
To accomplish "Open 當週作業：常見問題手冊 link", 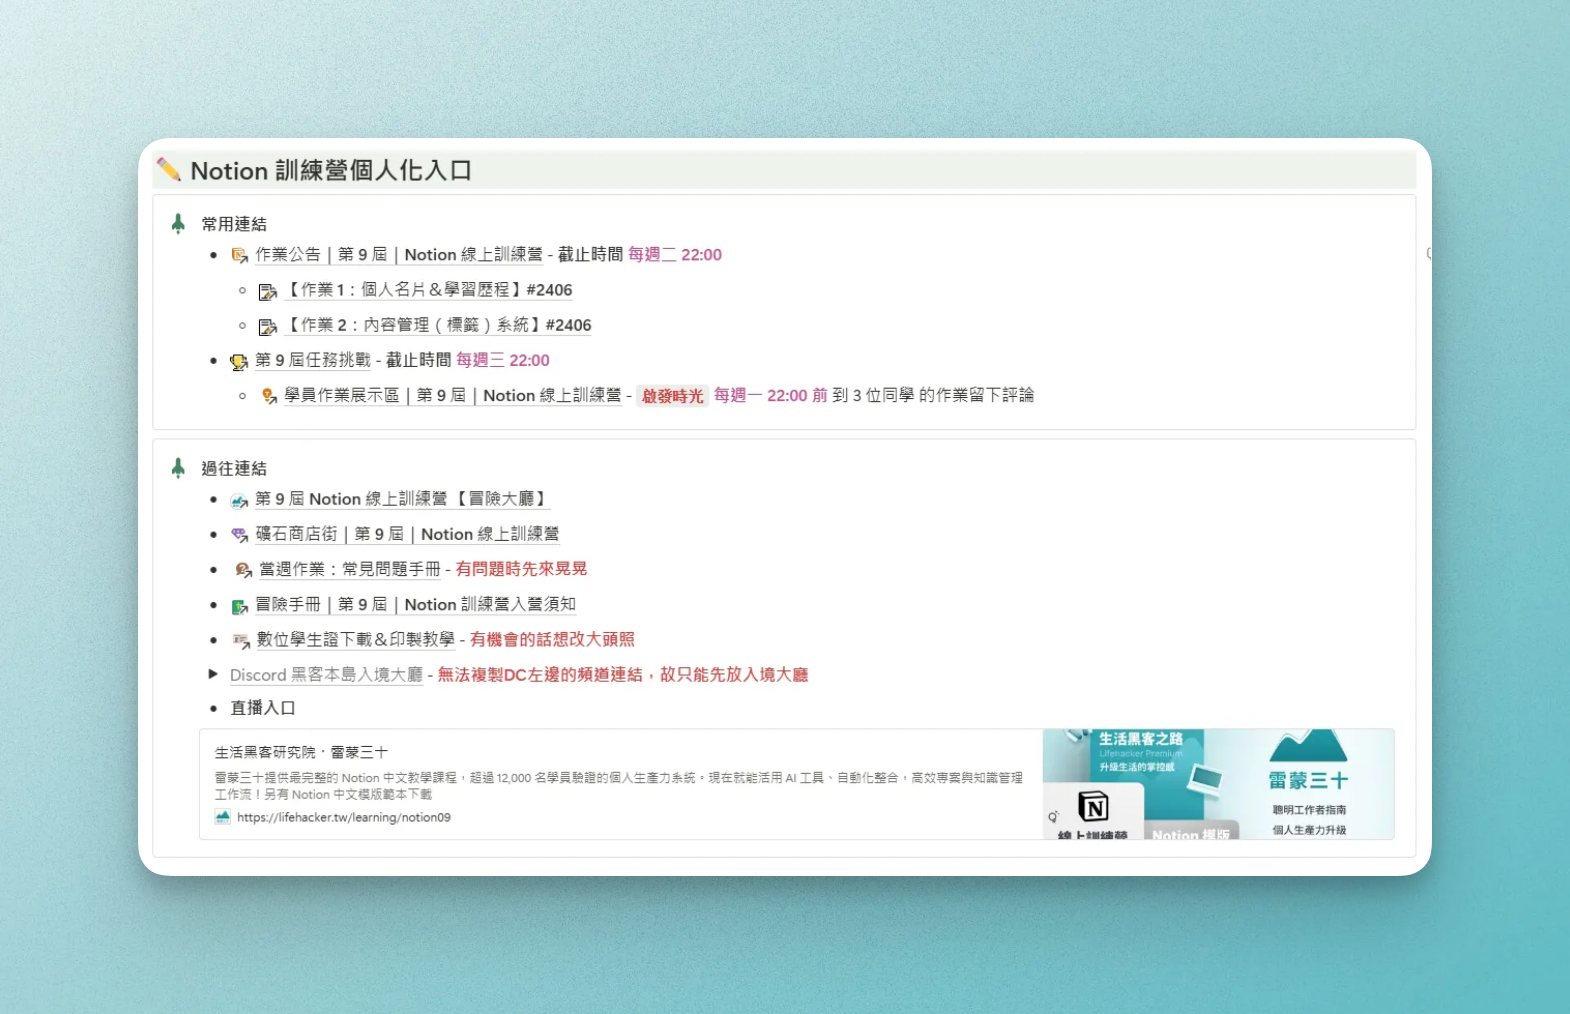I will point(350,569).
